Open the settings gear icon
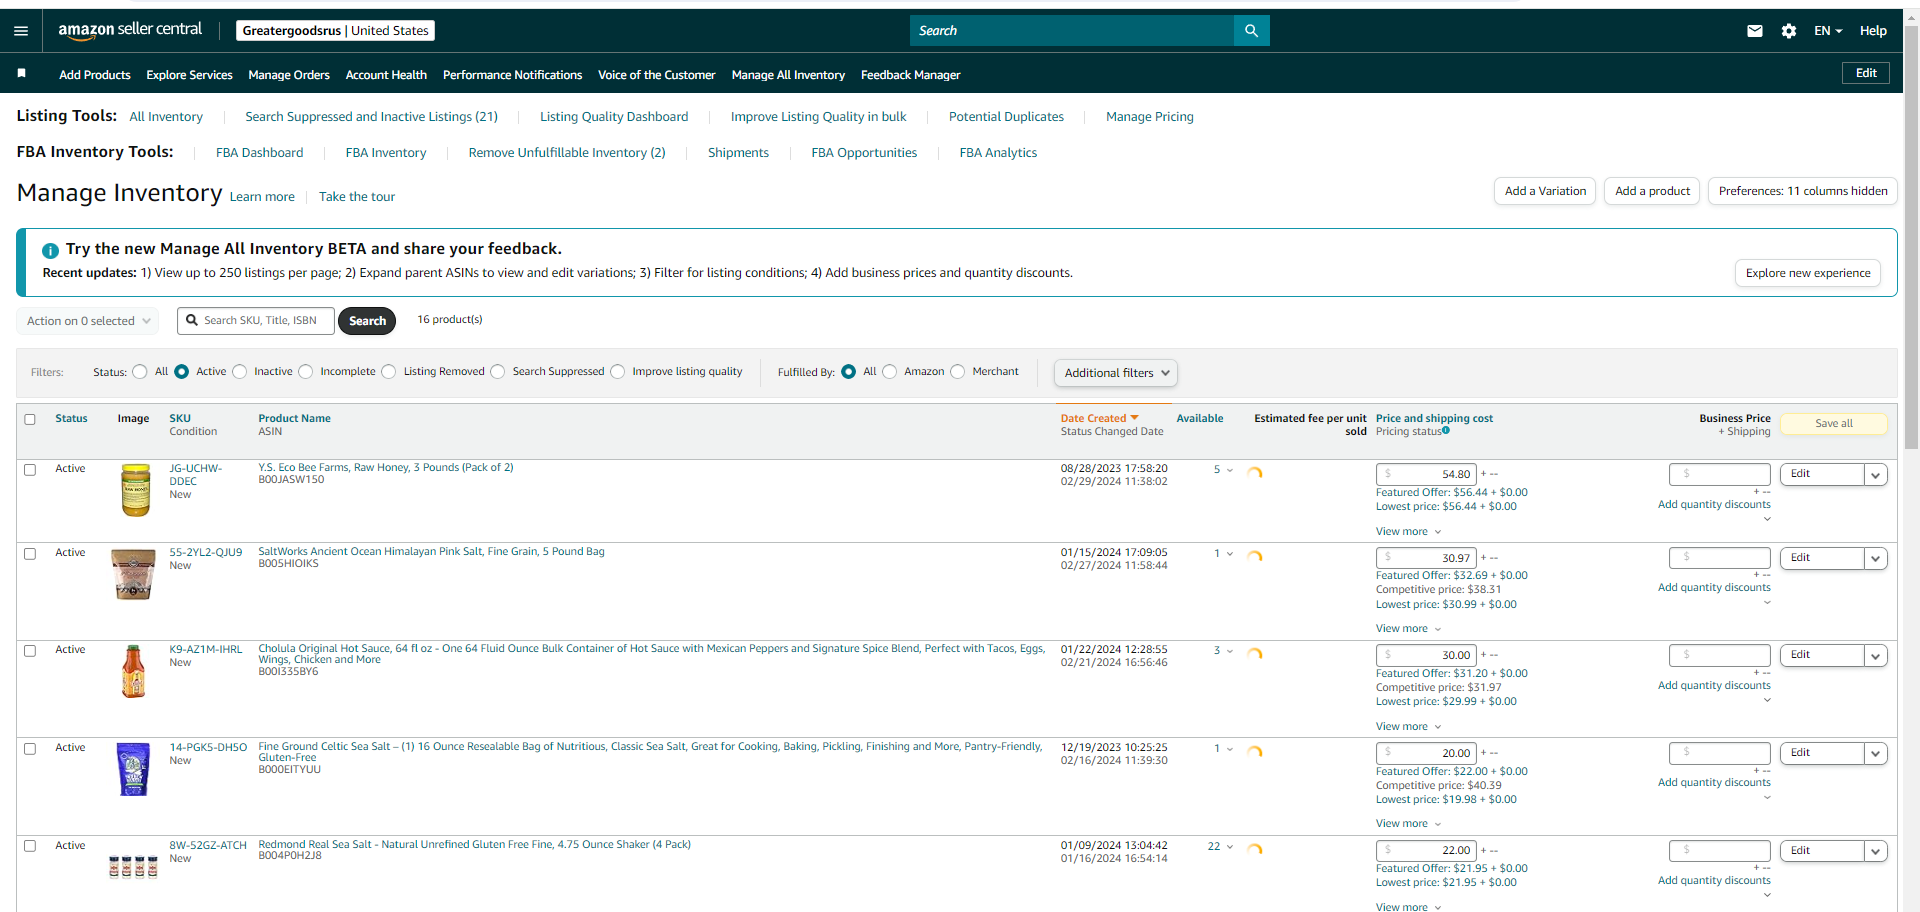Screen dimensions: 1920x912 [1789, 31]
